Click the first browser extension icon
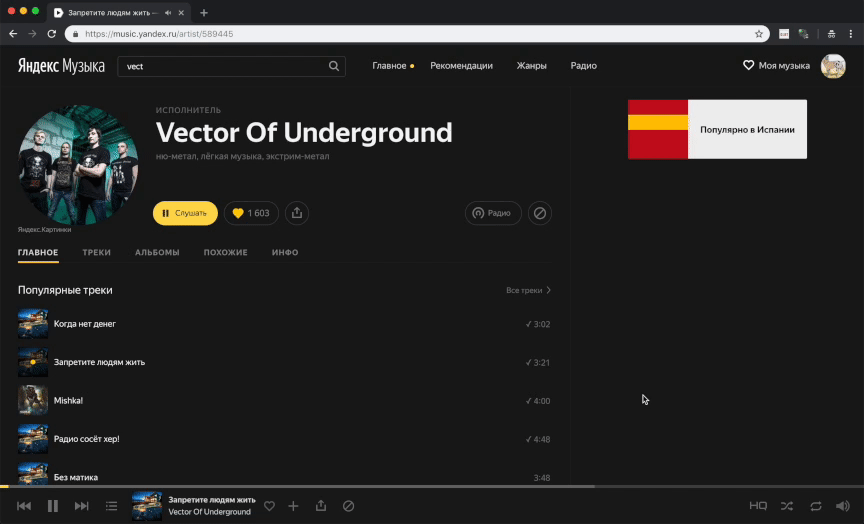Viewport: 864px width, 524px height. click(x=784, y=34)
